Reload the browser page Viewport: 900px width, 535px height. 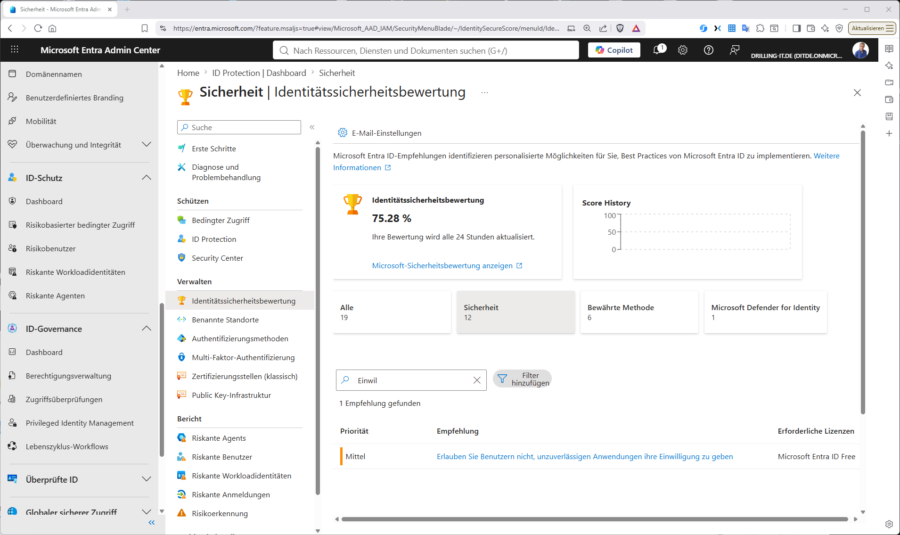tap(38, 28)
